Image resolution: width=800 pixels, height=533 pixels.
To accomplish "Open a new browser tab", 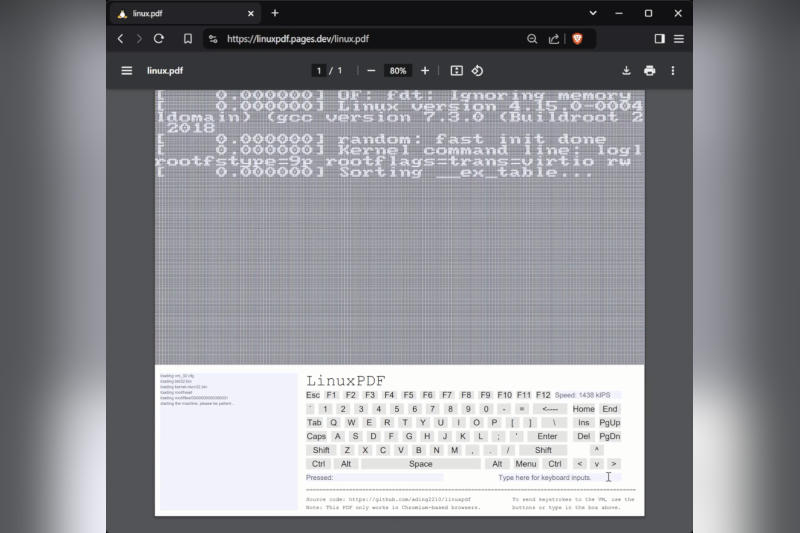I will 275,13.
